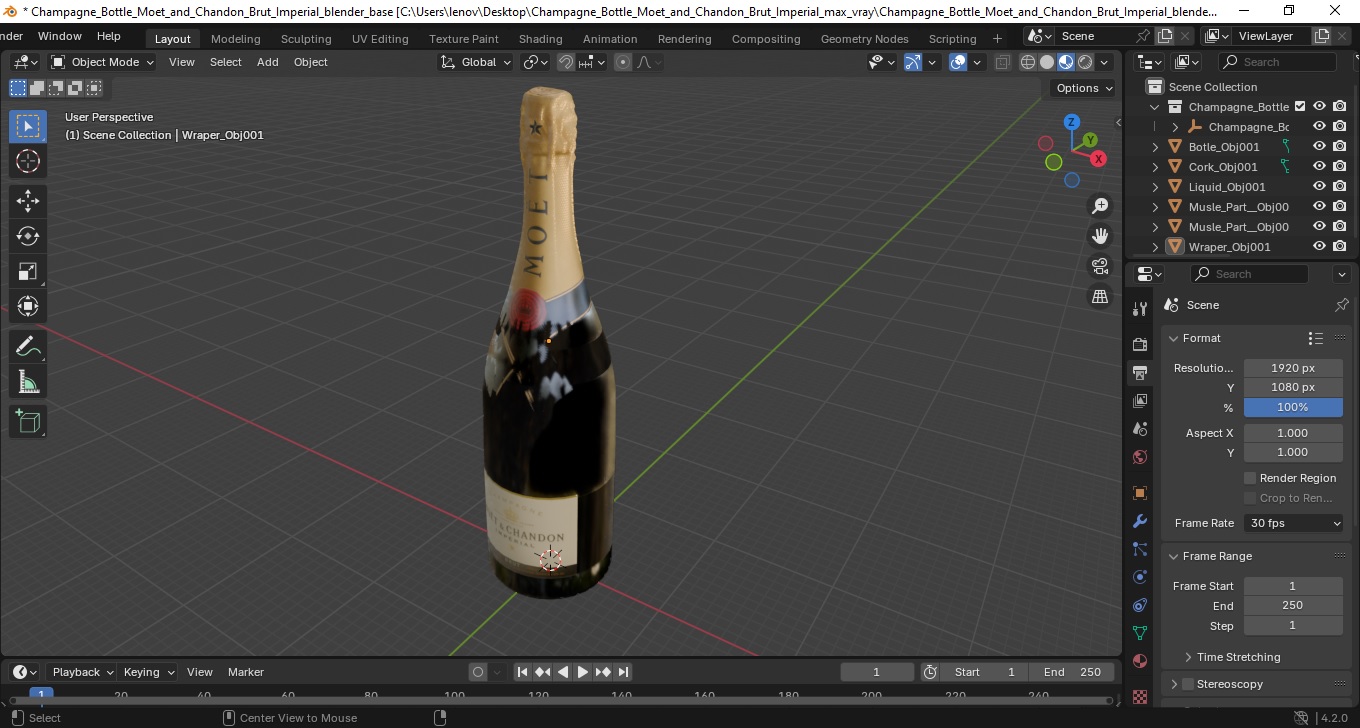1360x728 pixels.
Task: Hide Cork_Obj001 with its eye icon
Action: tap(1319, 166)
